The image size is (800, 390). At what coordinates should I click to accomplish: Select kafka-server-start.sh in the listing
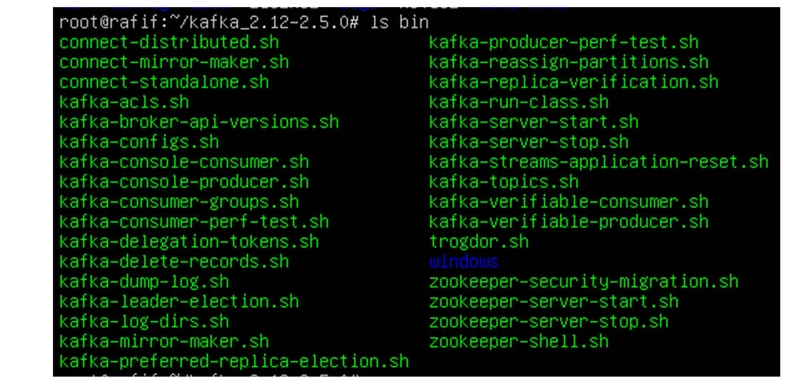533,122
